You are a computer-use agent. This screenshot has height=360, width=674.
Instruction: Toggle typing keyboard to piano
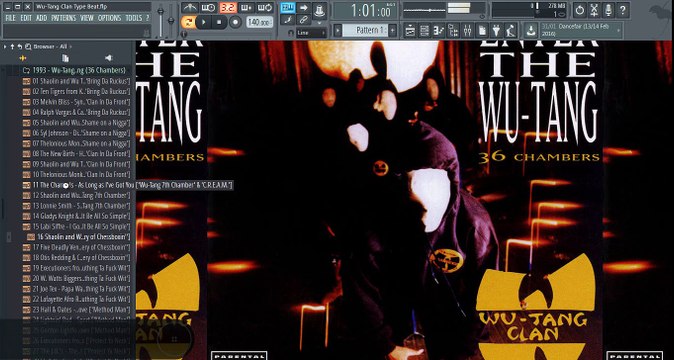tap(288, 7)
